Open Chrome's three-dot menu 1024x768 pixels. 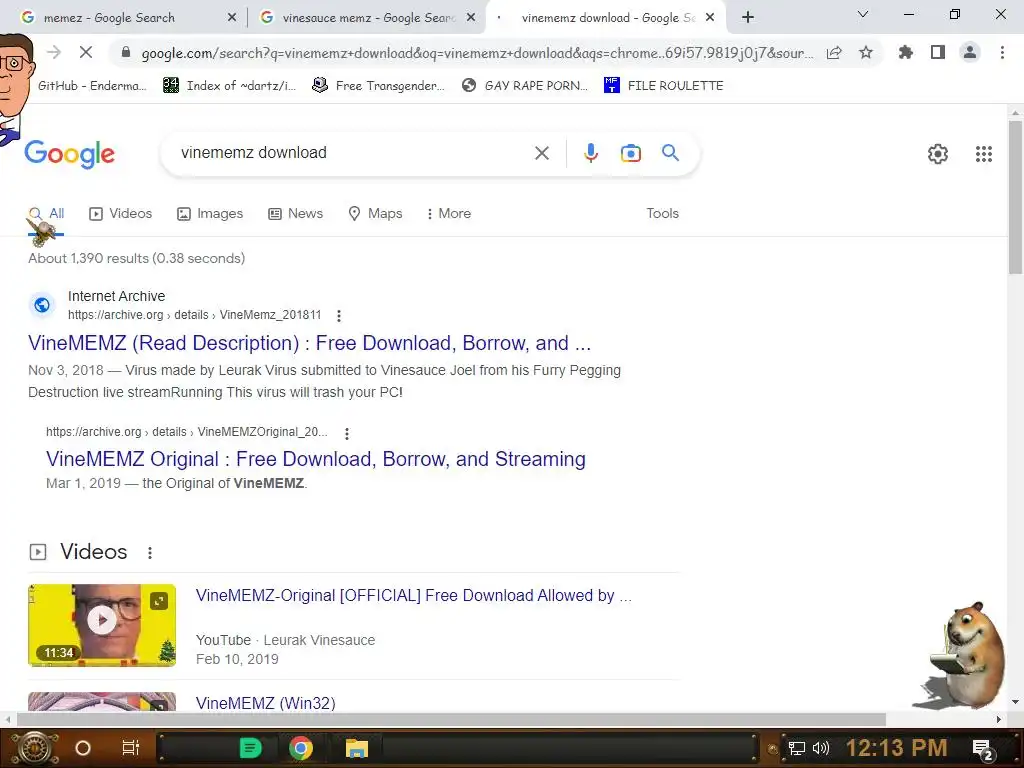pos(1002,52)
